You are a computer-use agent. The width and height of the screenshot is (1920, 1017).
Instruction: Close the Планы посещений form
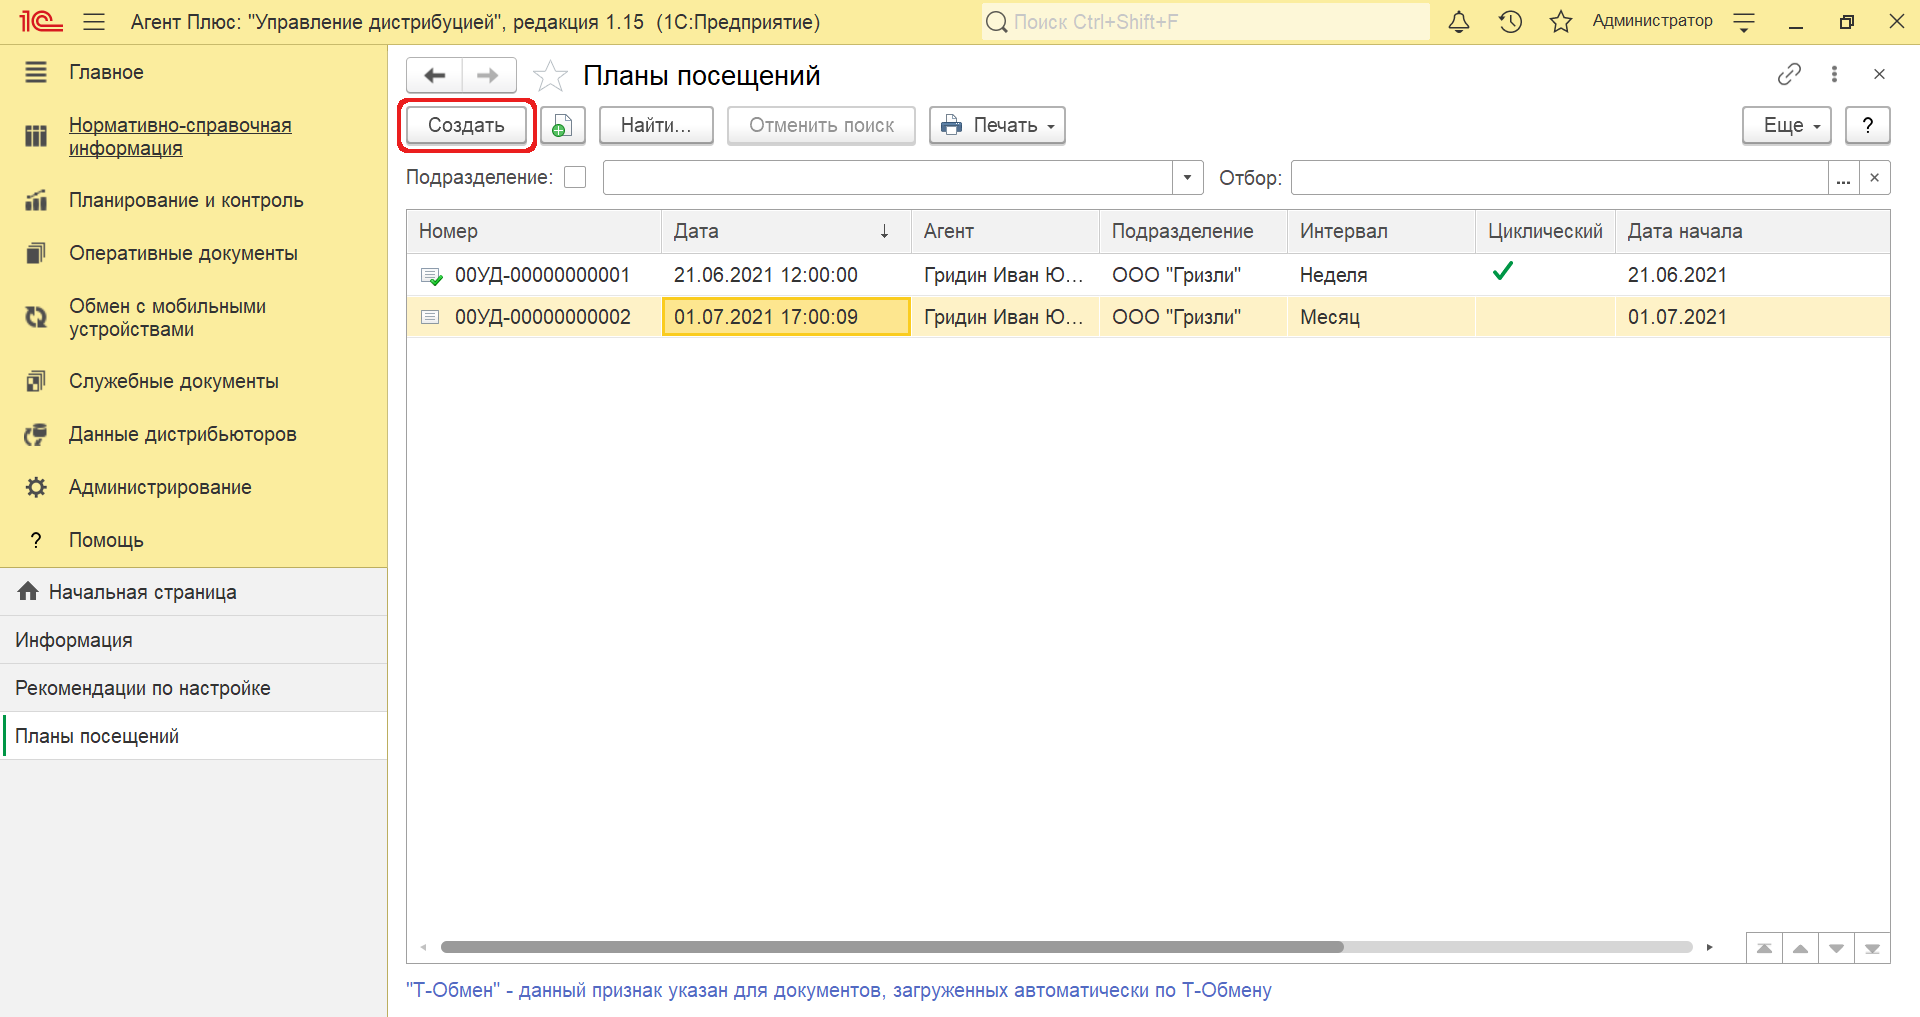click(x=1879, y=74)
